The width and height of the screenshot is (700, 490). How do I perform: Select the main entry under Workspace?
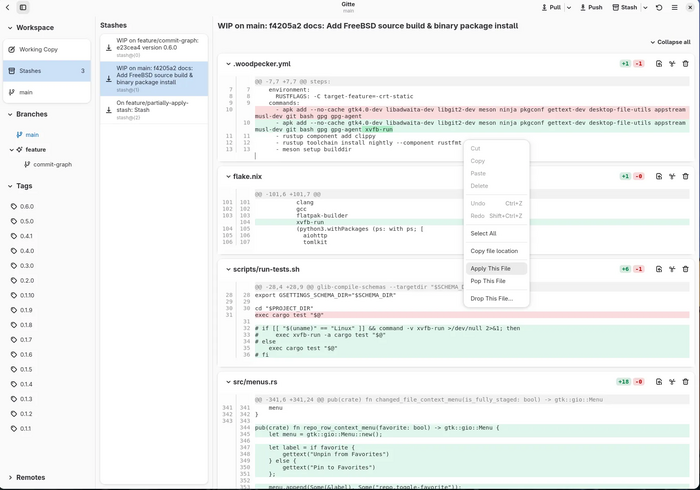(47, 92)
